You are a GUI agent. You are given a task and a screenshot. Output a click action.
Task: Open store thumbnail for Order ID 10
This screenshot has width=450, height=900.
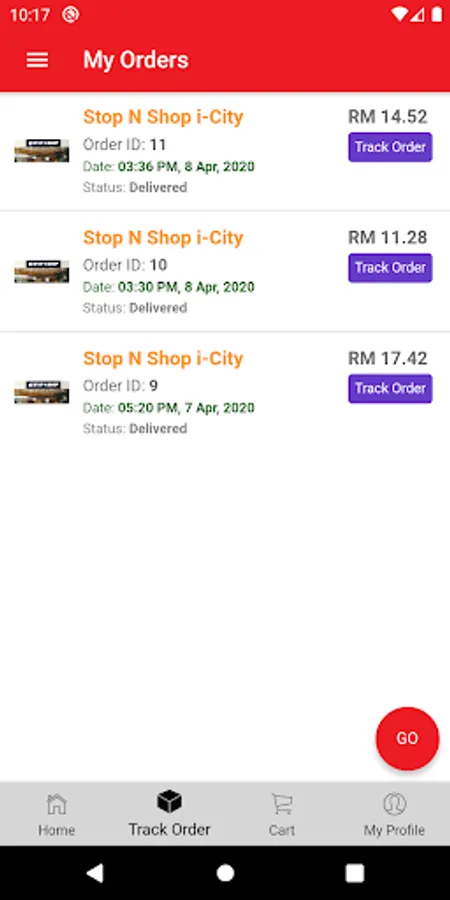point(42,271)
